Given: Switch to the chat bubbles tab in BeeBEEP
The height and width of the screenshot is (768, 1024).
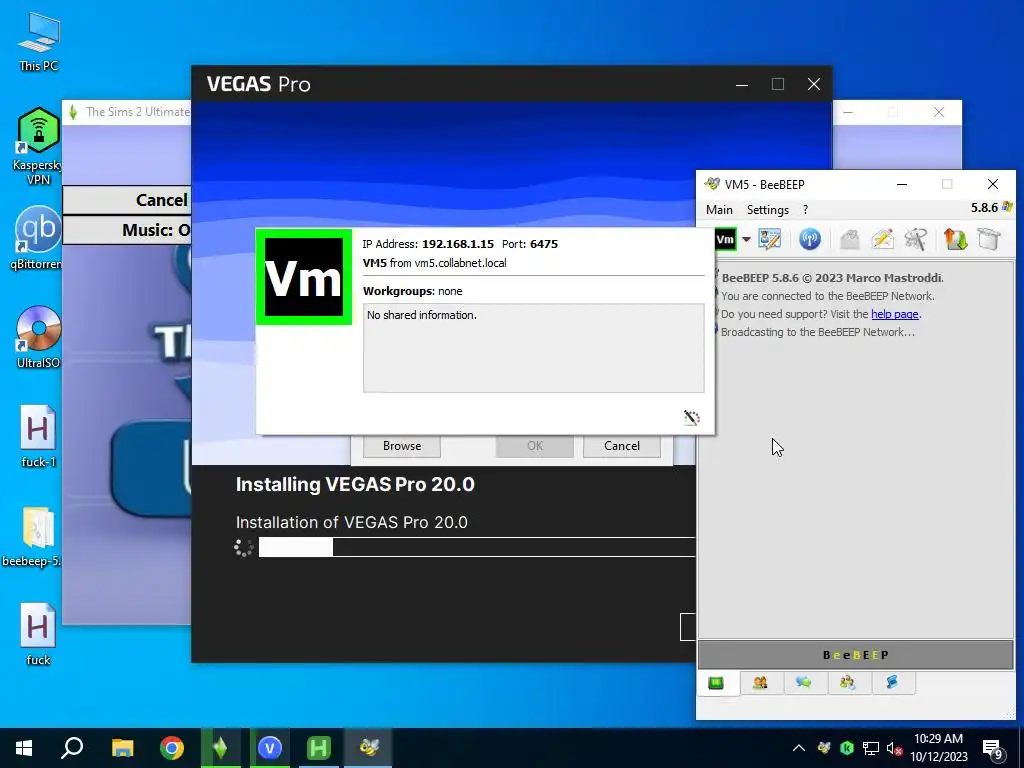Looking at the screenshot, I should coord(804,683).
